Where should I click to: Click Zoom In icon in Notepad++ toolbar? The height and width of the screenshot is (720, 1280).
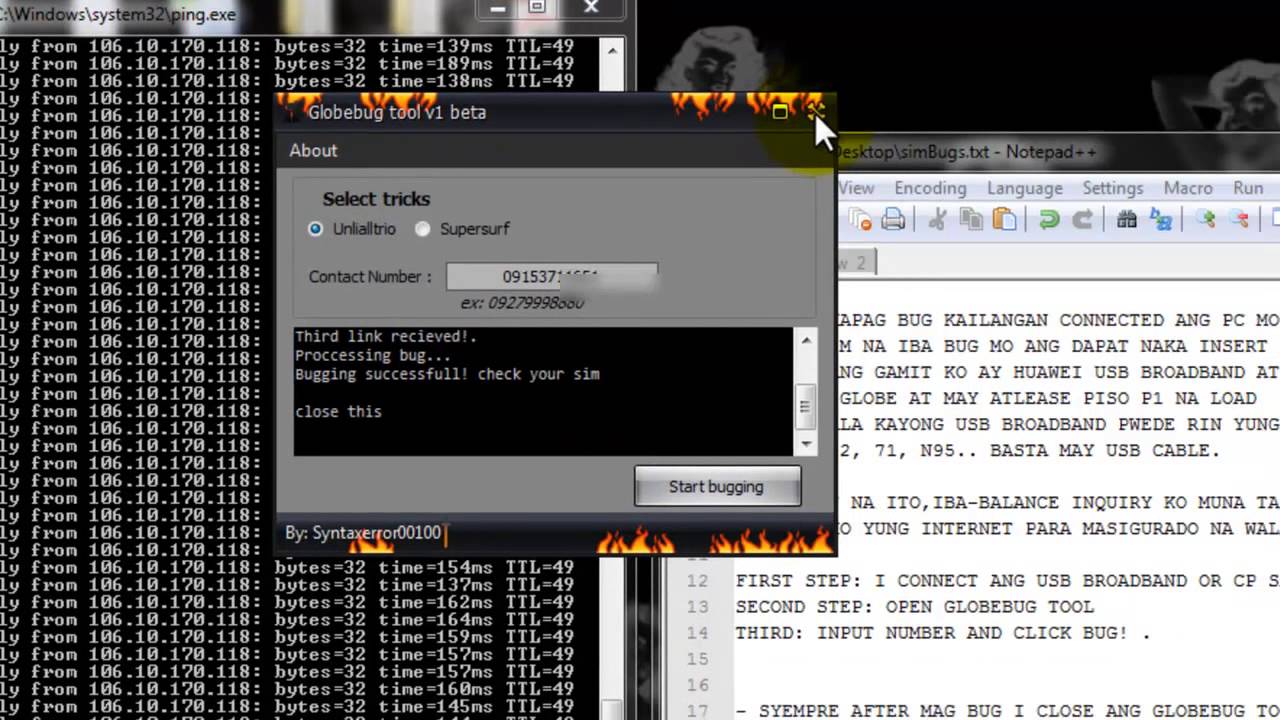pyautogui.click(x=1205, y=219)
